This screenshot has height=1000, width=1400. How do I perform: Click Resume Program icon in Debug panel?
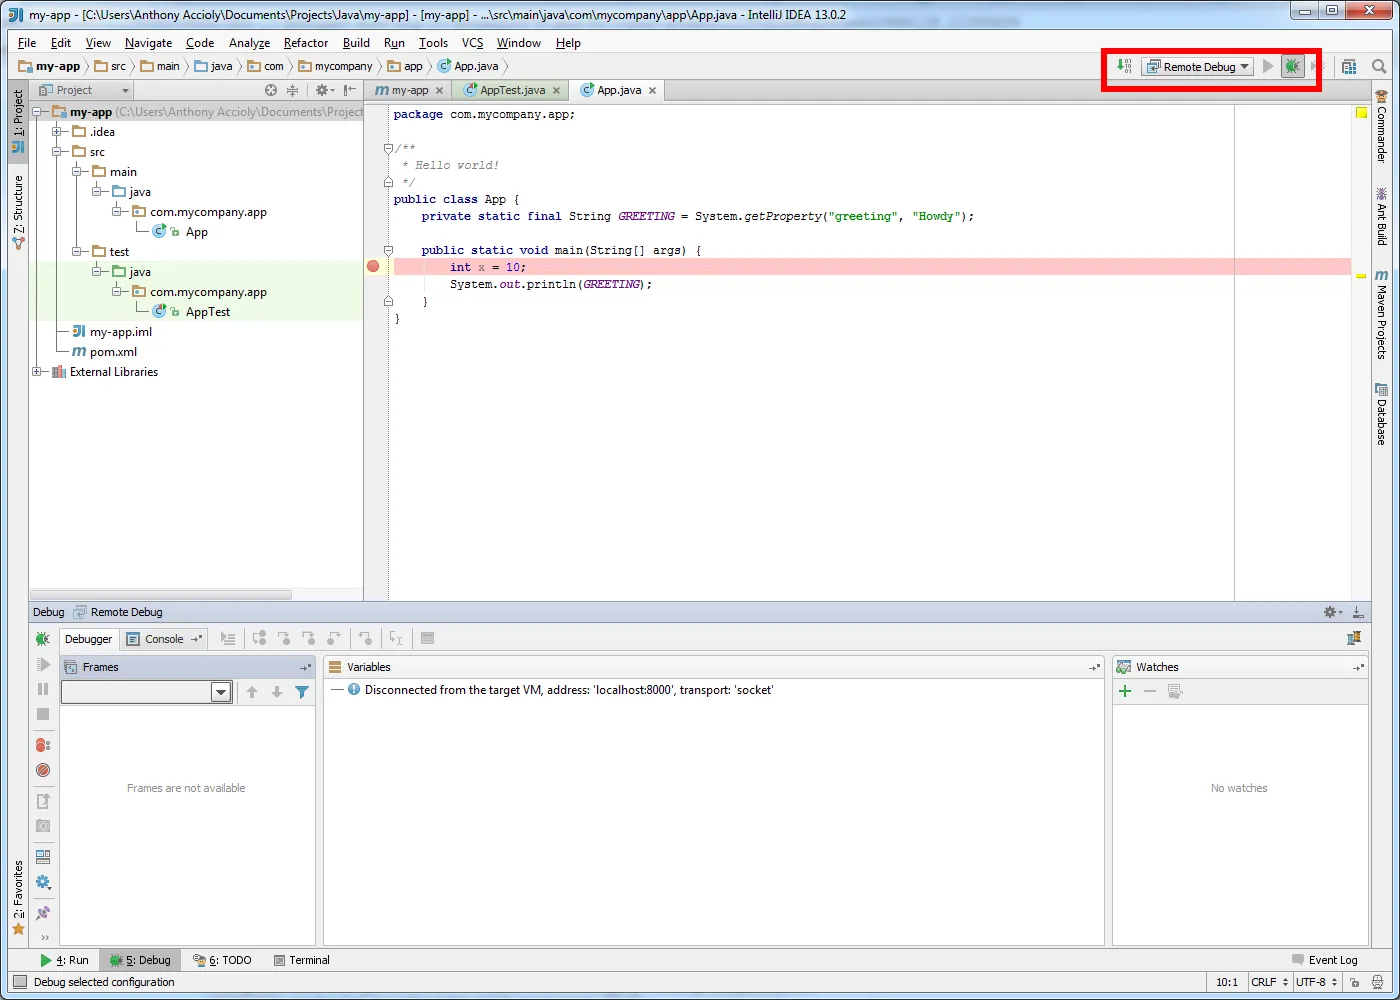click(43, 664)
